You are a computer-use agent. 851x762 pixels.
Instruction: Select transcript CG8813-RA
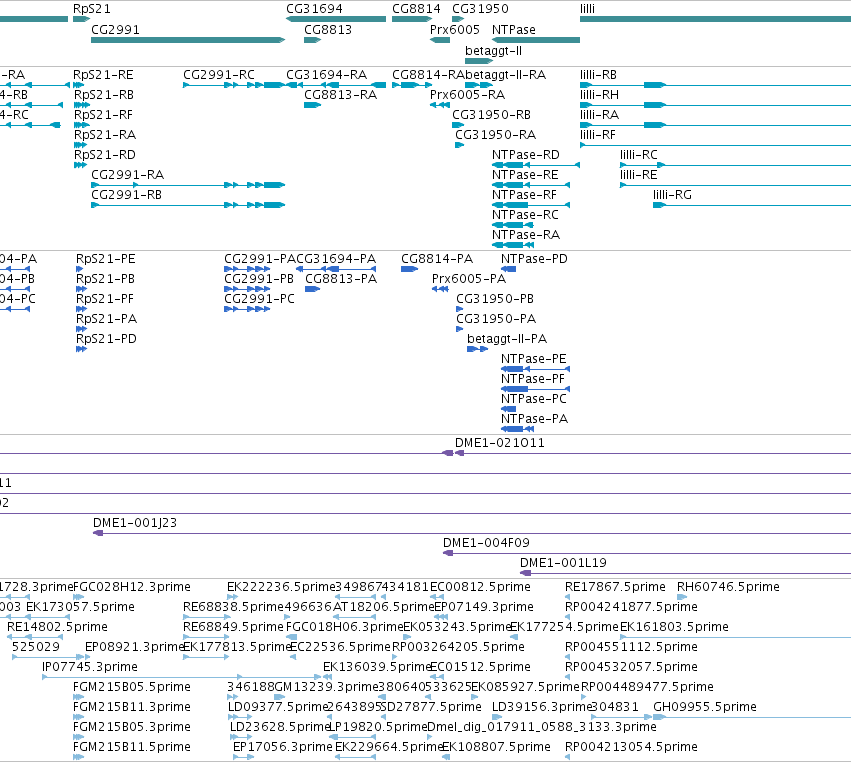point(340,95)
